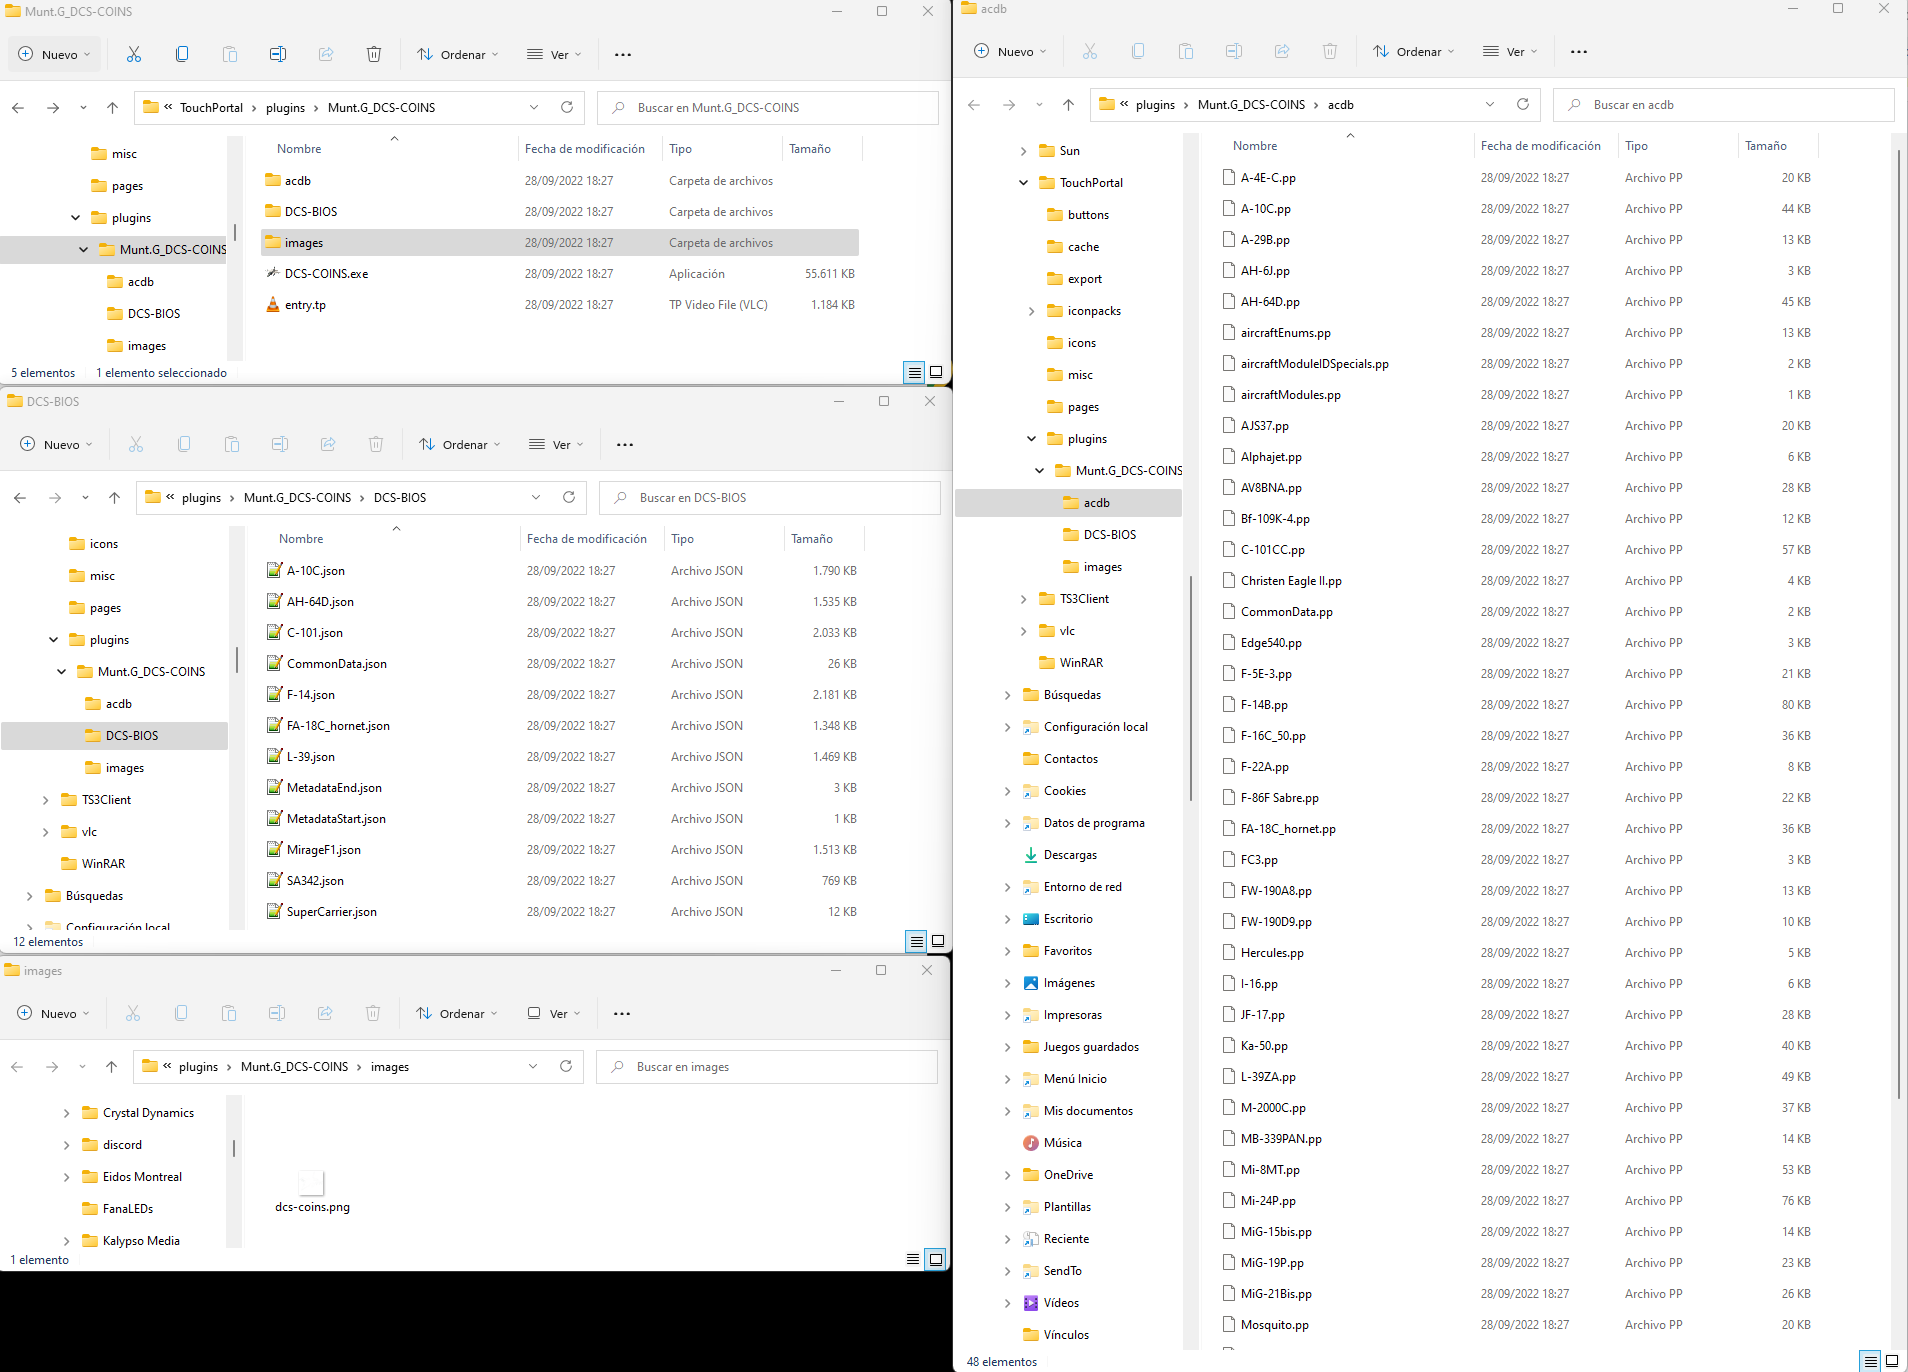Click the Nuevo button in Munt.G_DCS-COINS window
The image size is (1908, 1372).
click(54, 55)
